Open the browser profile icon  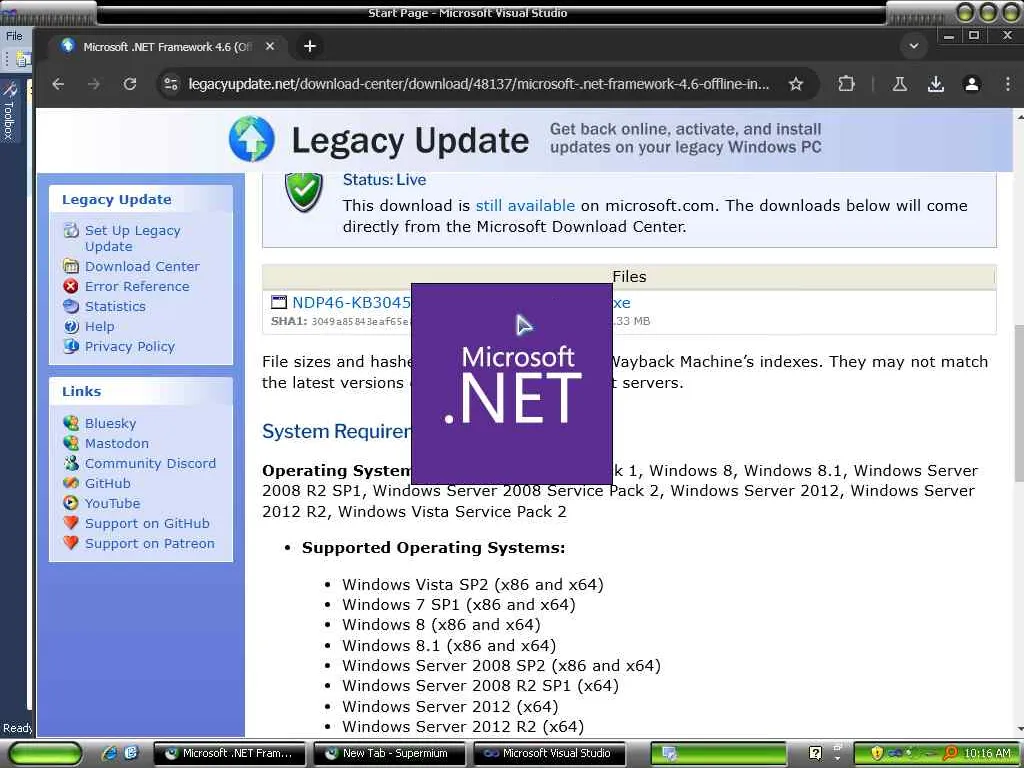(972, 84)
